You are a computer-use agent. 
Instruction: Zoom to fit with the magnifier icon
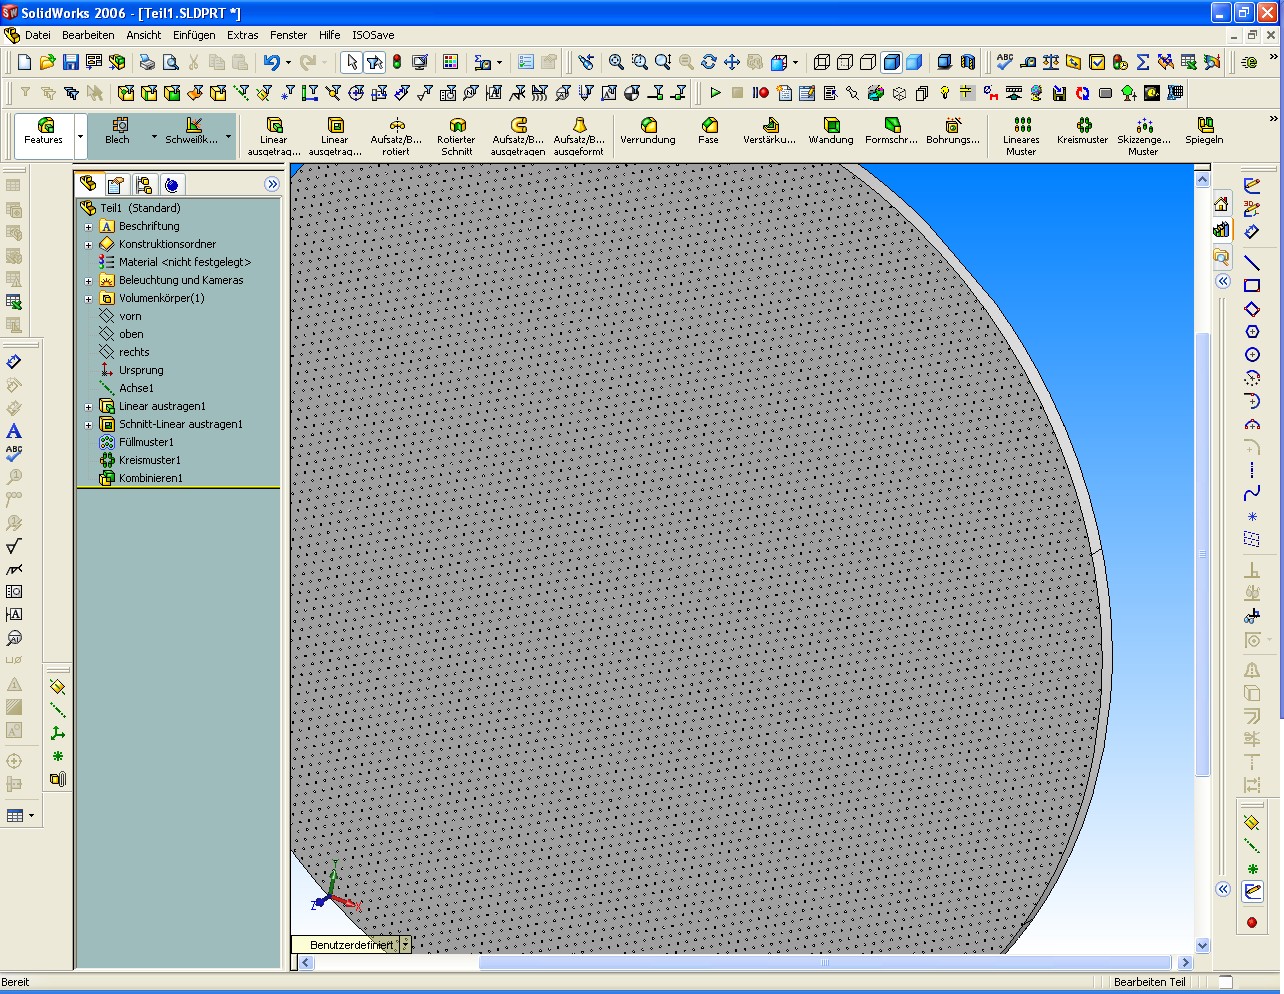(x=617, y=62)
